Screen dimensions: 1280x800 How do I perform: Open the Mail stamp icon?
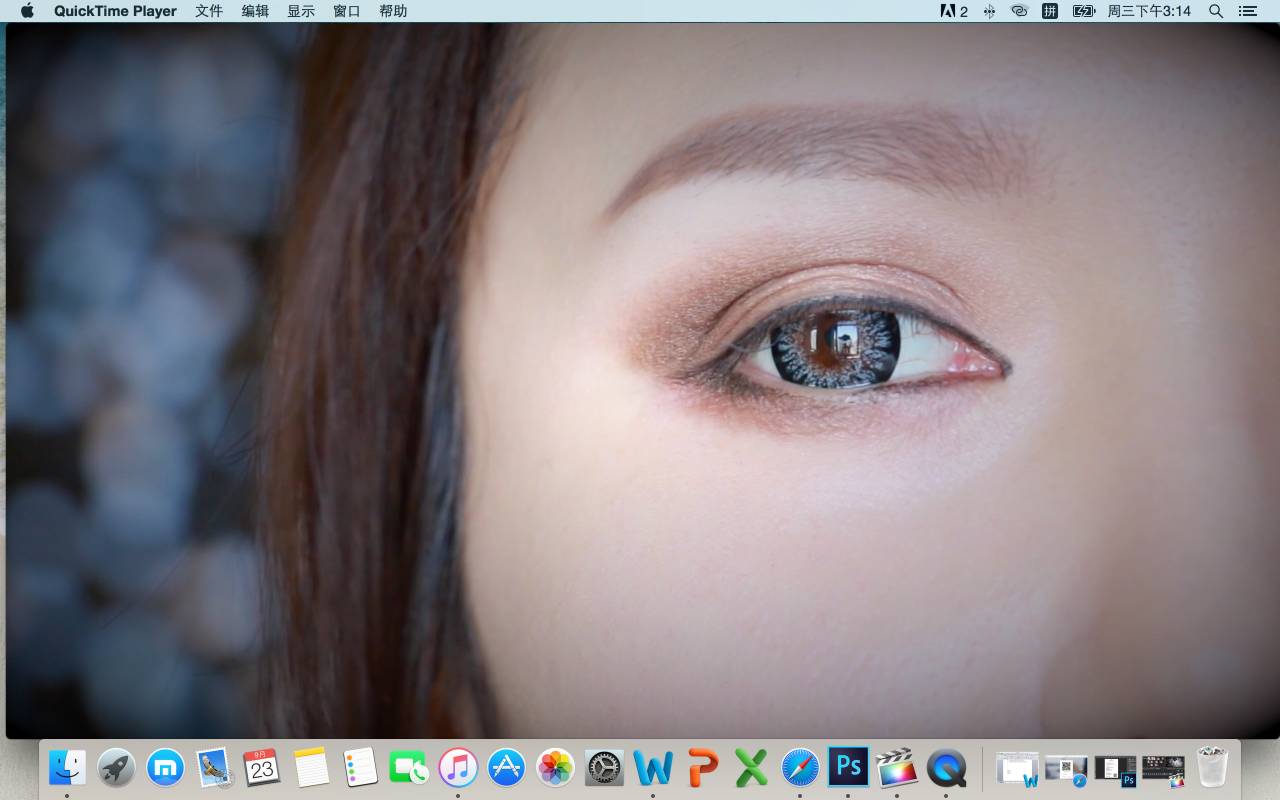(214, 768)
